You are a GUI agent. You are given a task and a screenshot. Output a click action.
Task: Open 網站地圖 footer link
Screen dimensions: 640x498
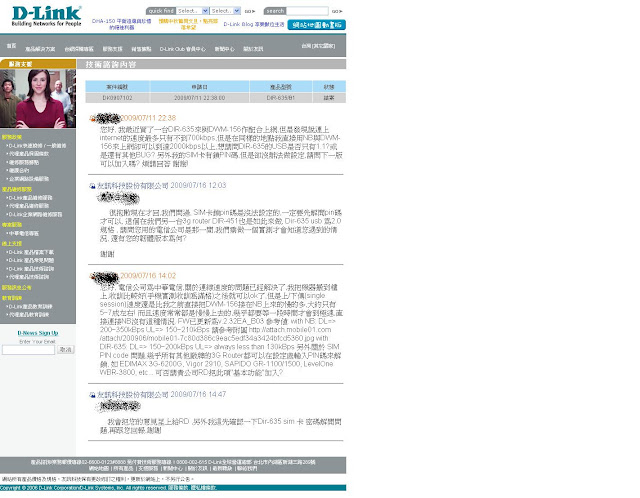[x=99, y=469]
